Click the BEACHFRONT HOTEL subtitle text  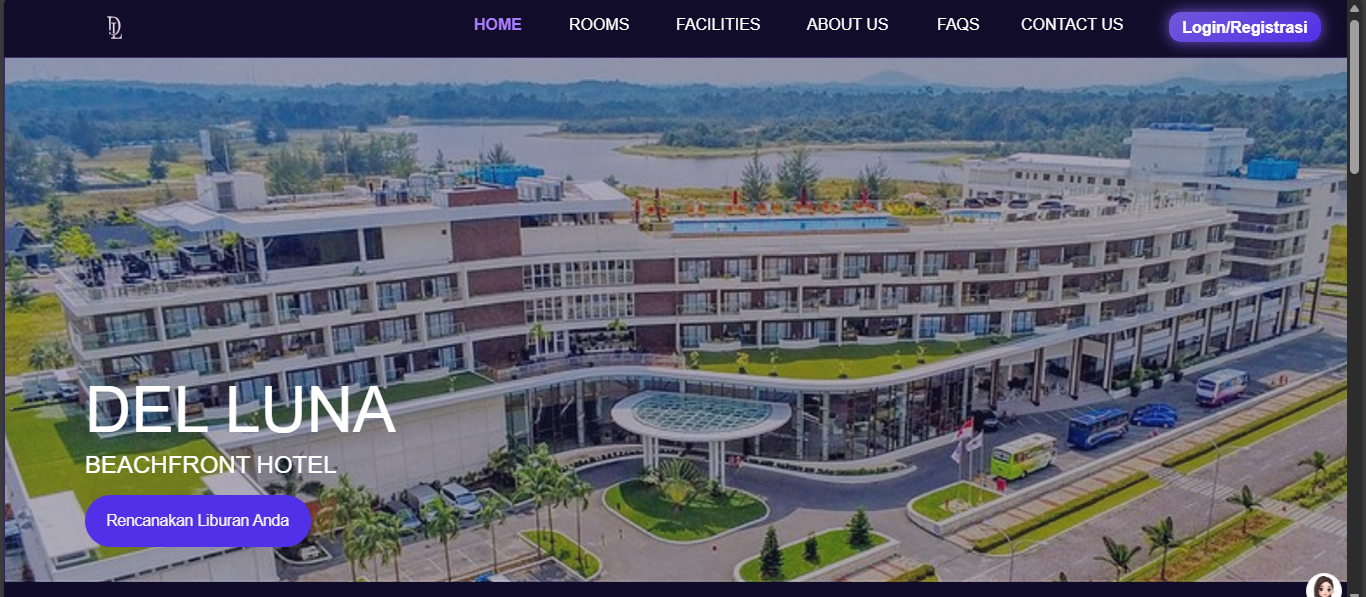[211, 465]
